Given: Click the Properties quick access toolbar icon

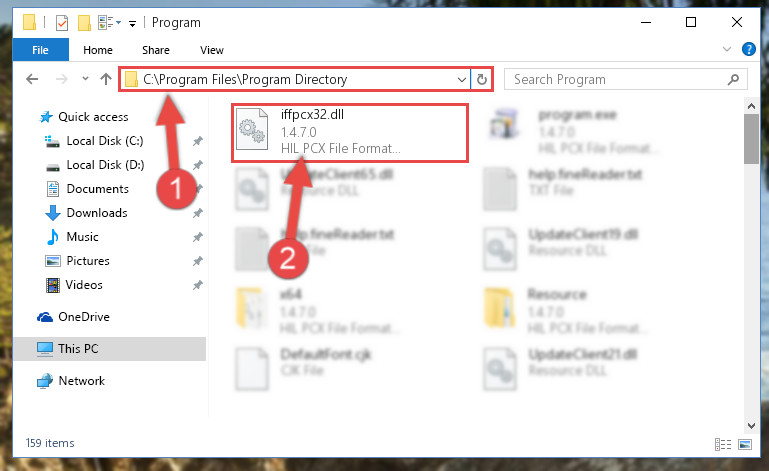Looking at the screenshot, I should click(x=62, y=23).
